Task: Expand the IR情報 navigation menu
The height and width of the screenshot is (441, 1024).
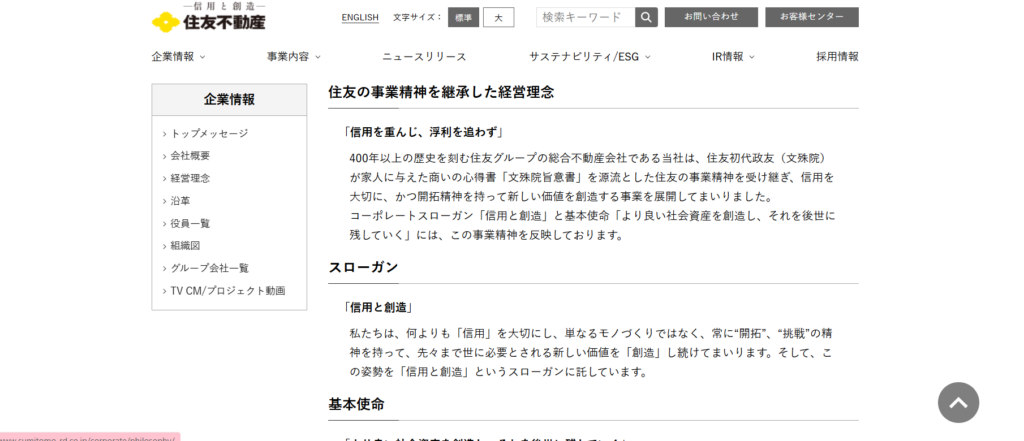Action: (x=732, y=57)
